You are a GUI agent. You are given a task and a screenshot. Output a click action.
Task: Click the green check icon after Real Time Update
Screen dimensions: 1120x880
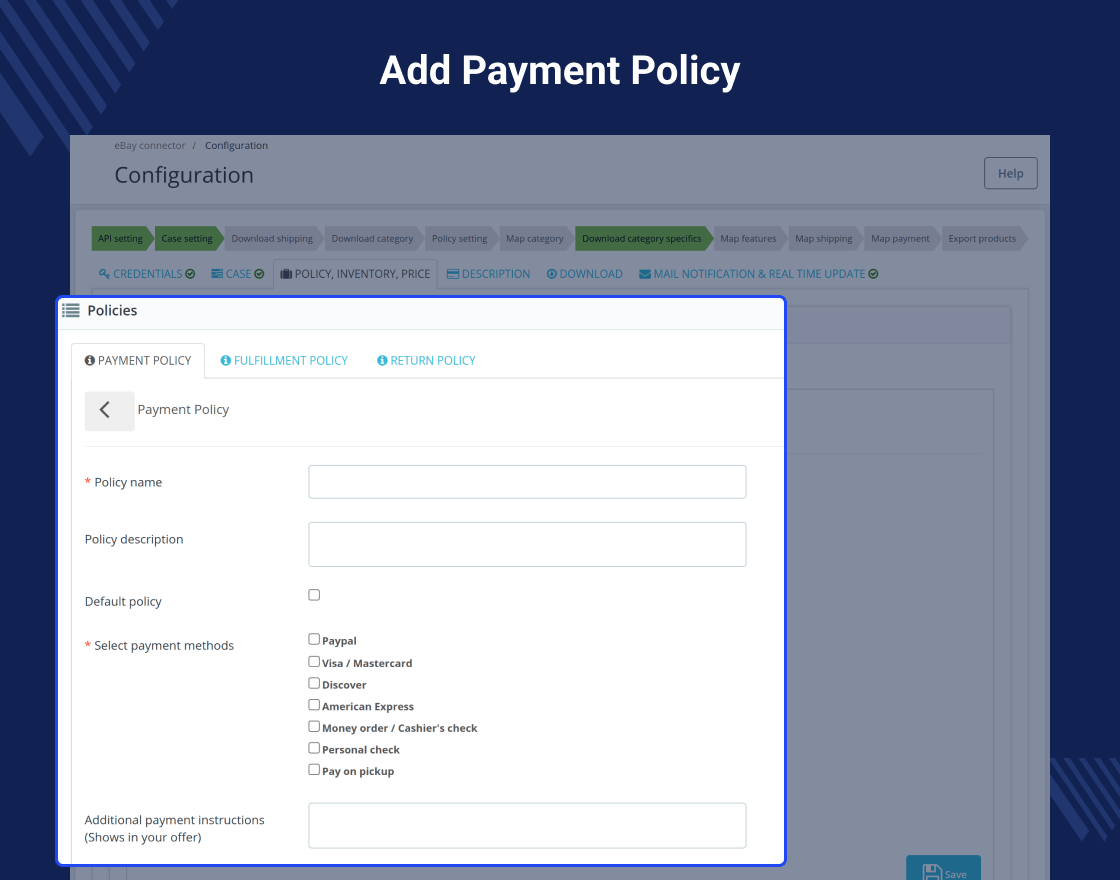(873, 274)
